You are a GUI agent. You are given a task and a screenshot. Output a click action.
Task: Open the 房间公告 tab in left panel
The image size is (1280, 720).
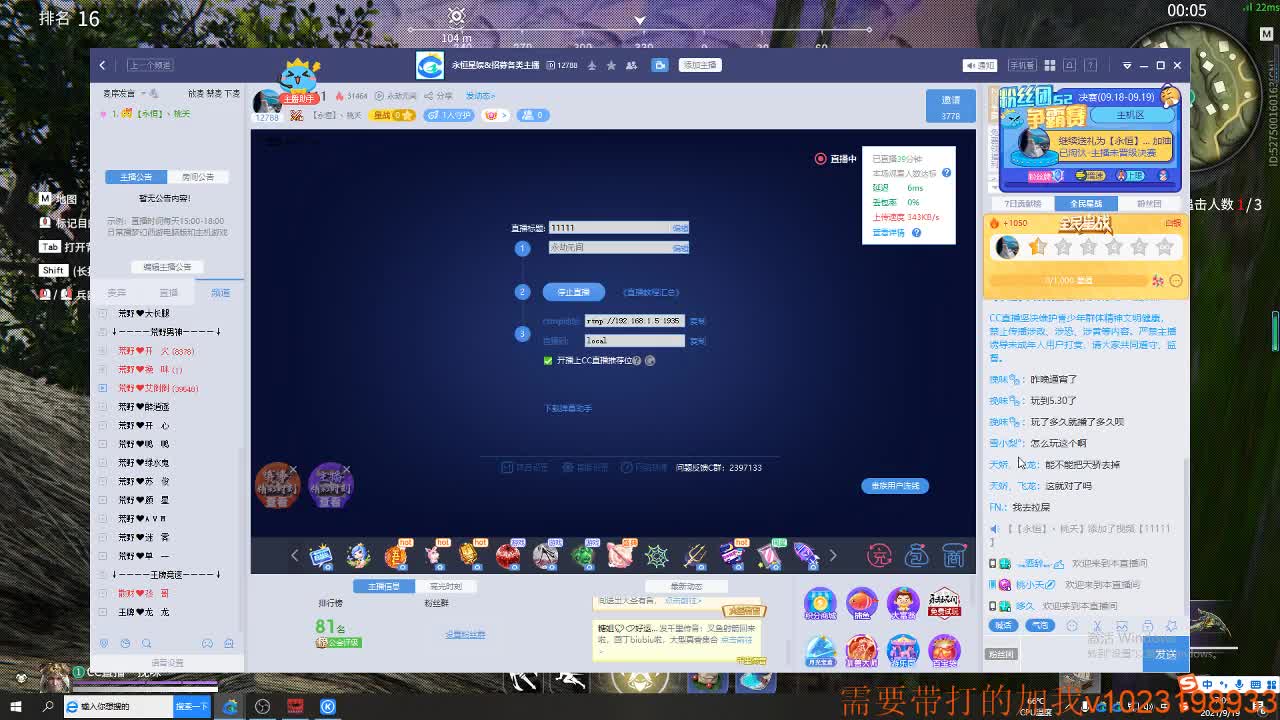[199, 177]
